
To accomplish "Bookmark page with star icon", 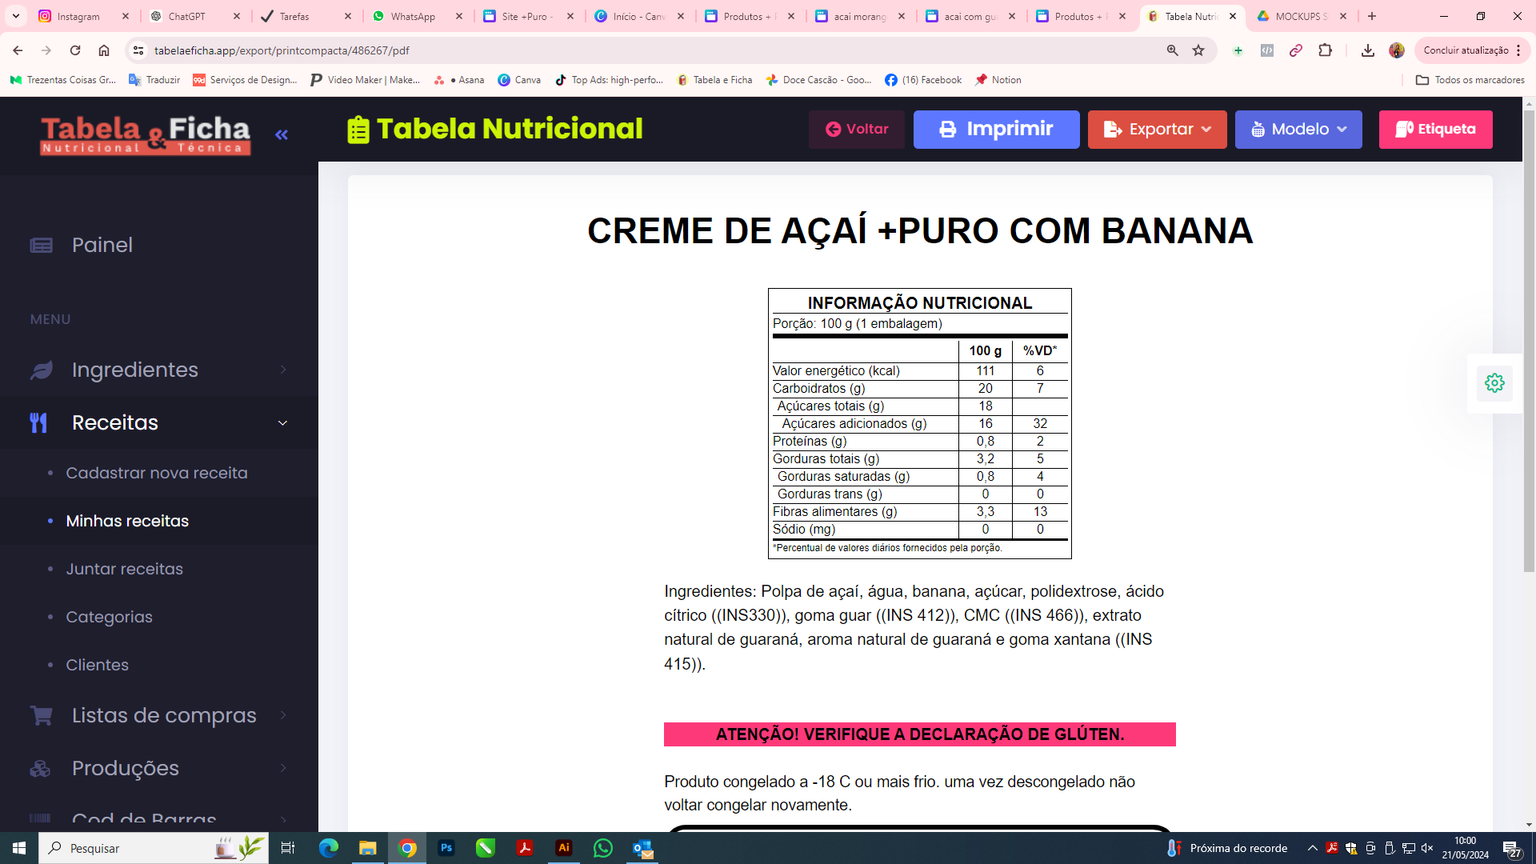I will 1198,50.
